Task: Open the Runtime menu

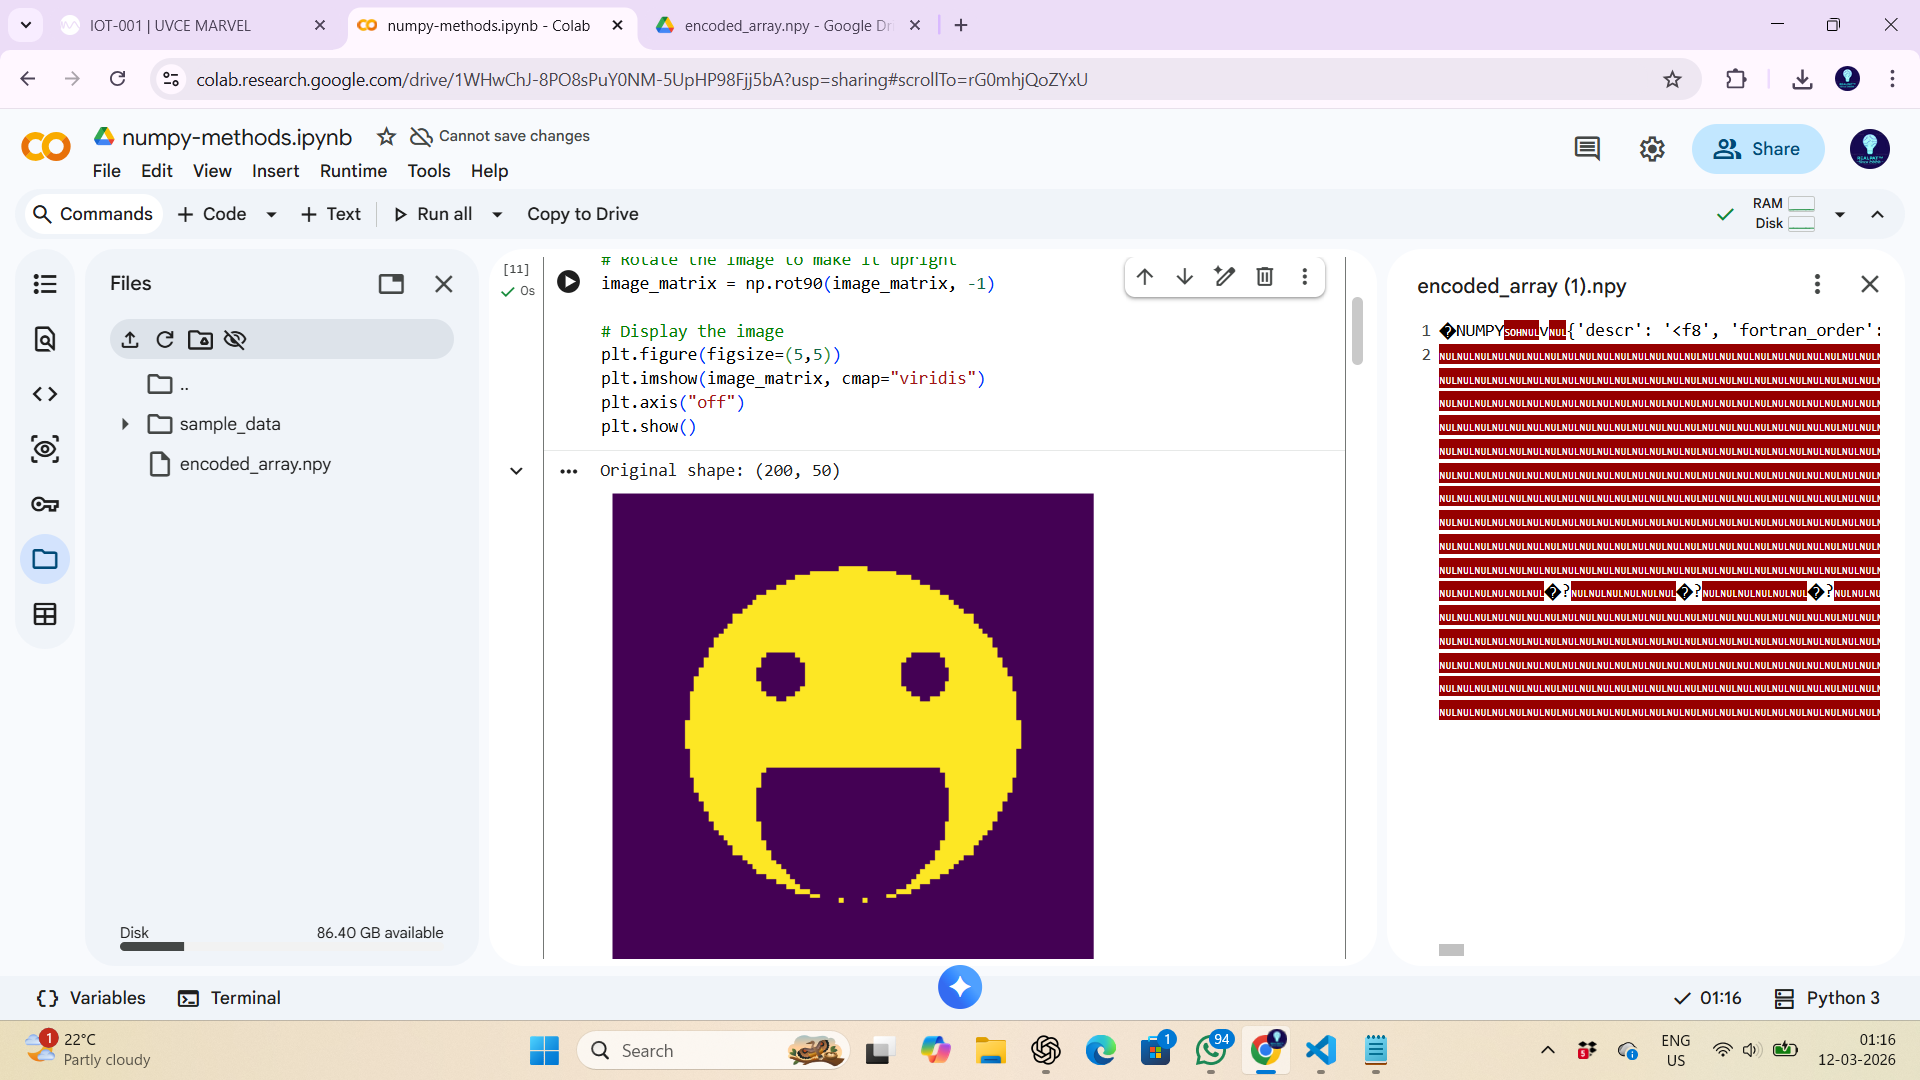Action: [x=353, y=171]
